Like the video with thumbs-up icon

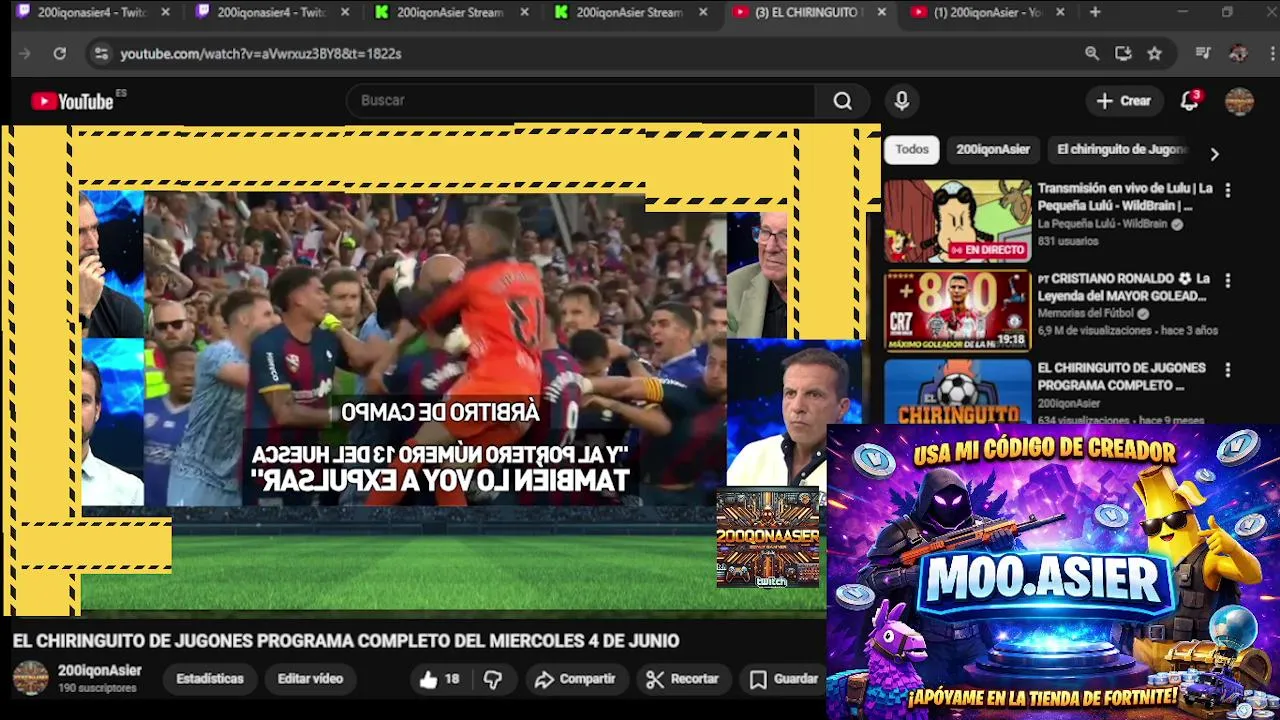click(x=429, y=679)
